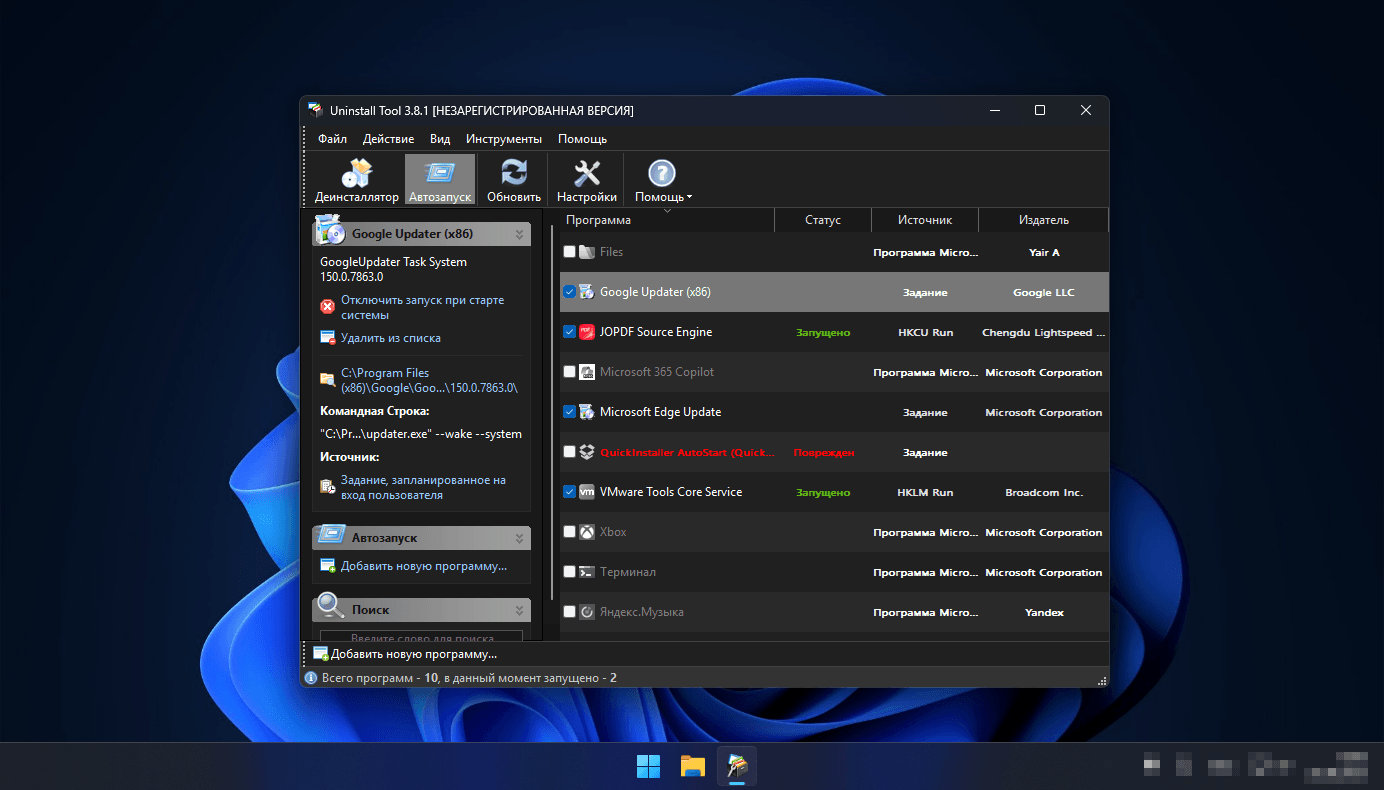This screenshot has width=1384, height=790.
Task: Click Добавить новую программу in the Автозапуск side panel
Action: 424,566
